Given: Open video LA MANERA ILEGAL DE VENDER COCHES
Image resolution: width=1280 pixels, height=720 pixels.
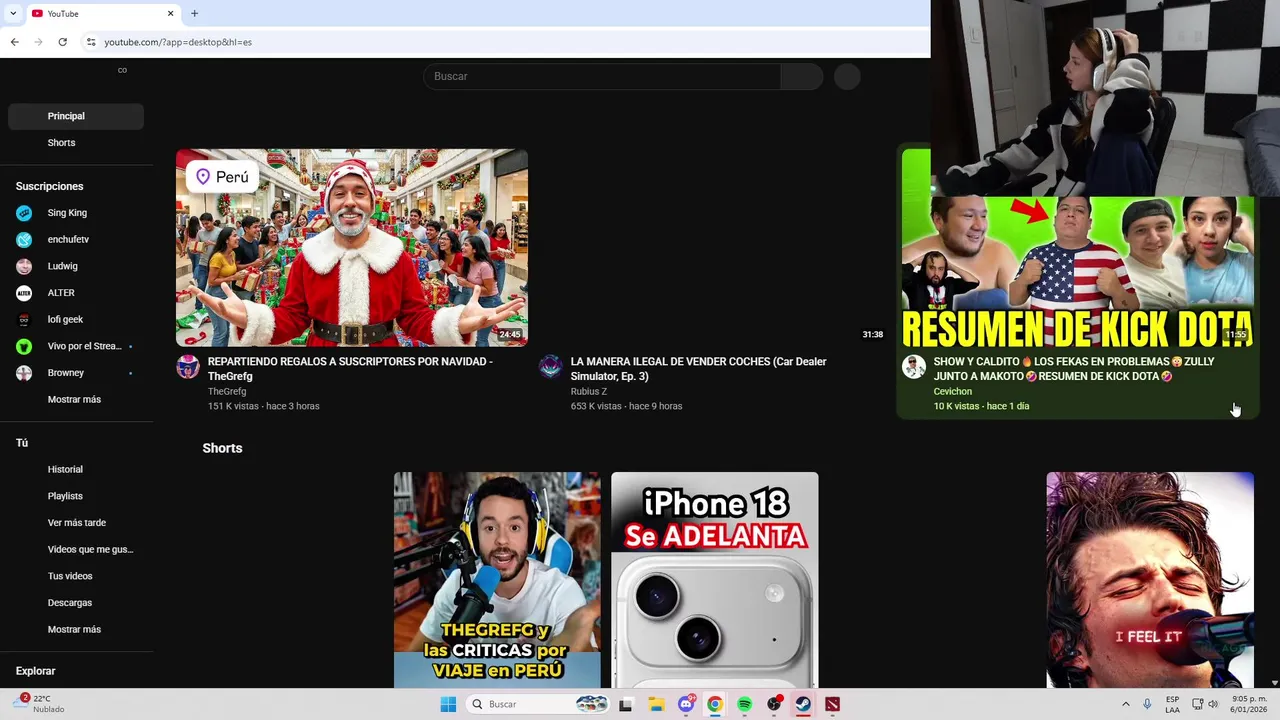Looking at the screenshot, I should pos(698,369).
